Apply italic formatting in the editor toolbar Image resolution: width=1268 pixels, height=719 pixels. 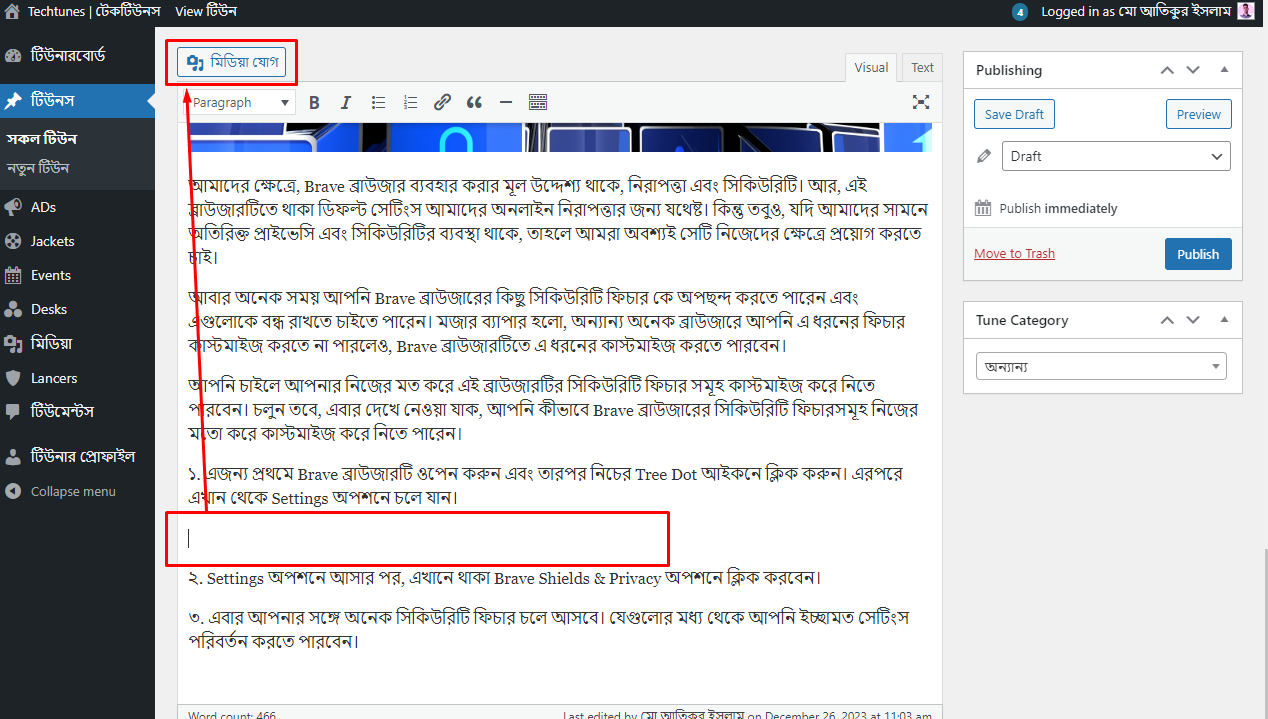[345, 101]
